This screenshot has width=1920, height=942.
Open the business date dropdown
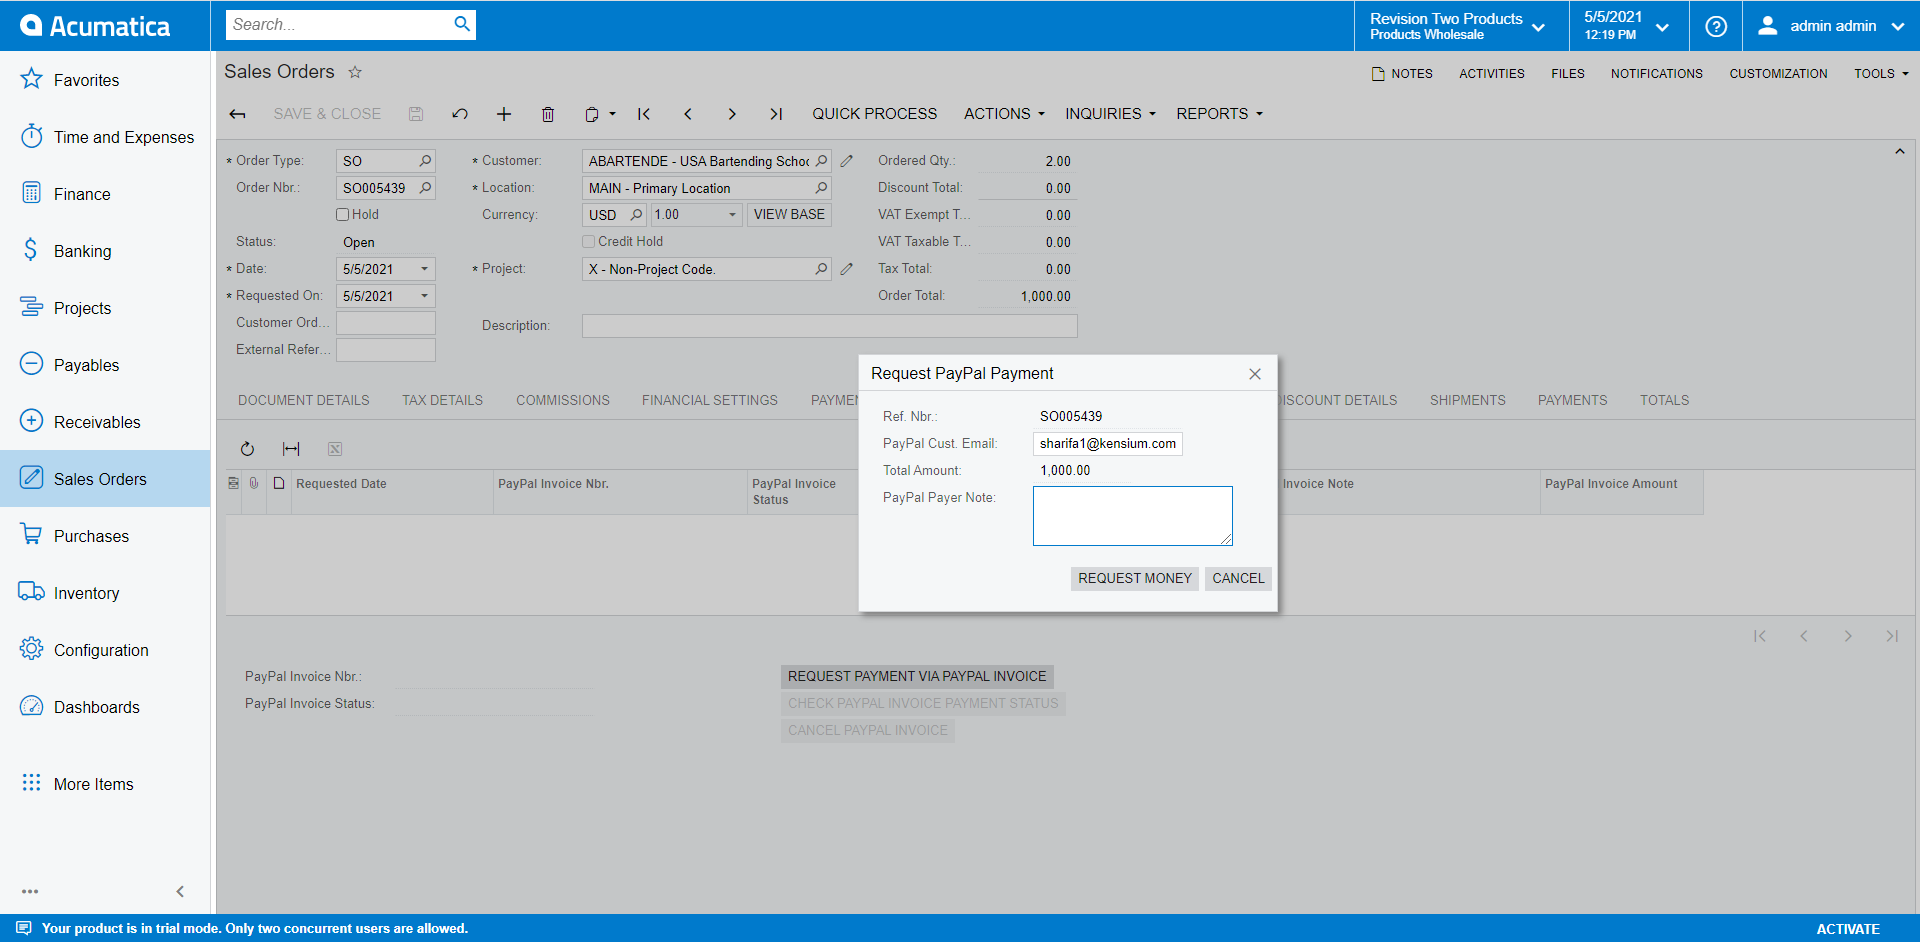pos(1627,26)
